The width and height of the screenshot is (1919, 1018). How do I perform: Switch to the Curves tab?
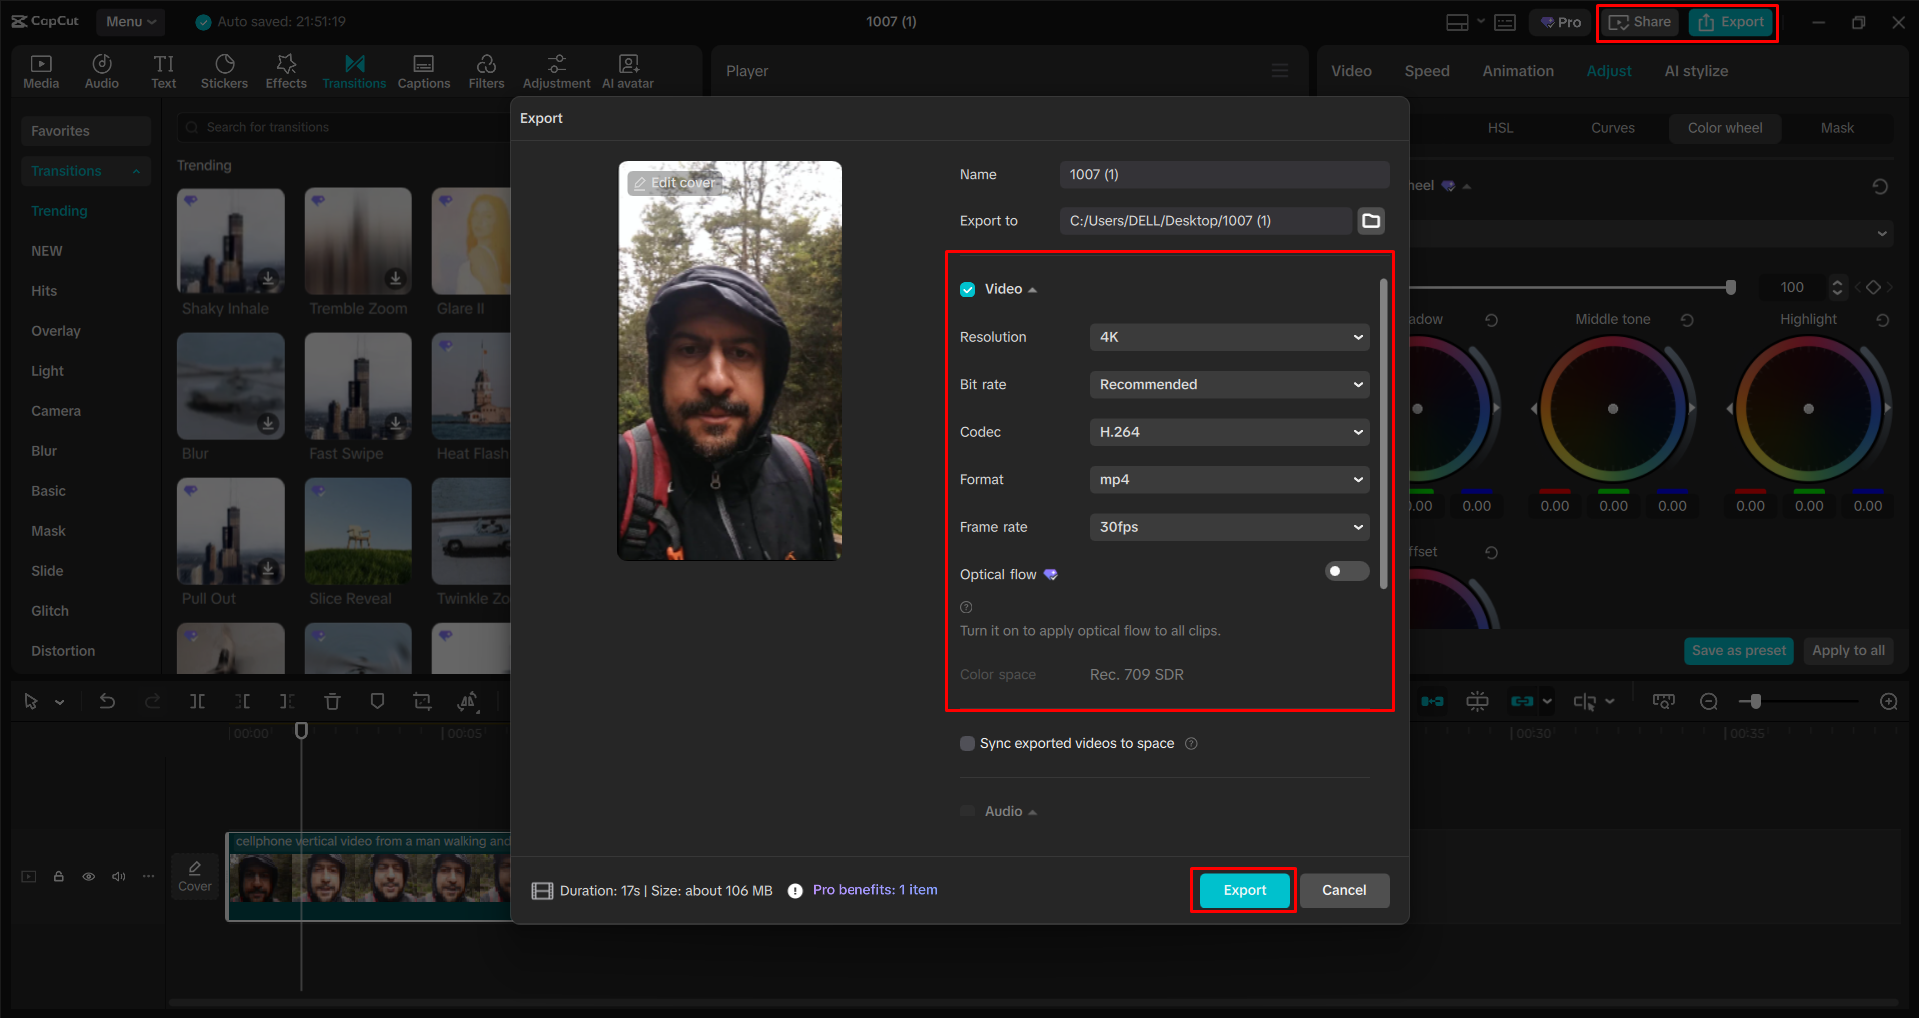(1612, 127)
